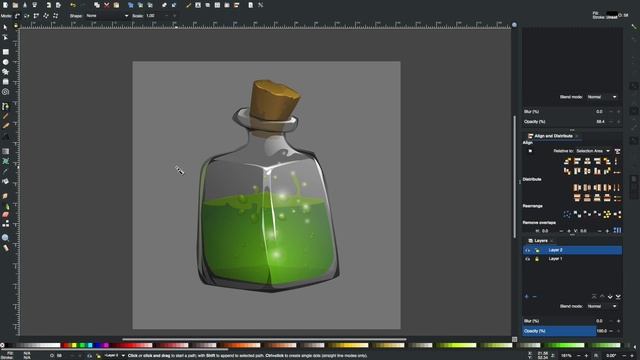The height and width of the screenshot is (360, 640).
Task: Open Layers panel Blend mode dropdown
Action: click(602, 306)
